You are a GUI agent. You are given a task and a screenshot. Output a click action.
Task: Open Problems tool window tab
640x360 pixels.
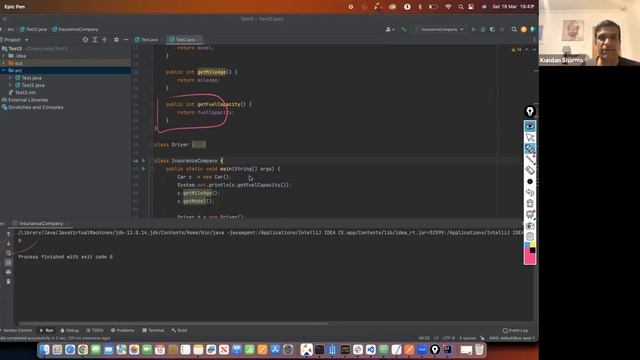[x=122, y=330]
